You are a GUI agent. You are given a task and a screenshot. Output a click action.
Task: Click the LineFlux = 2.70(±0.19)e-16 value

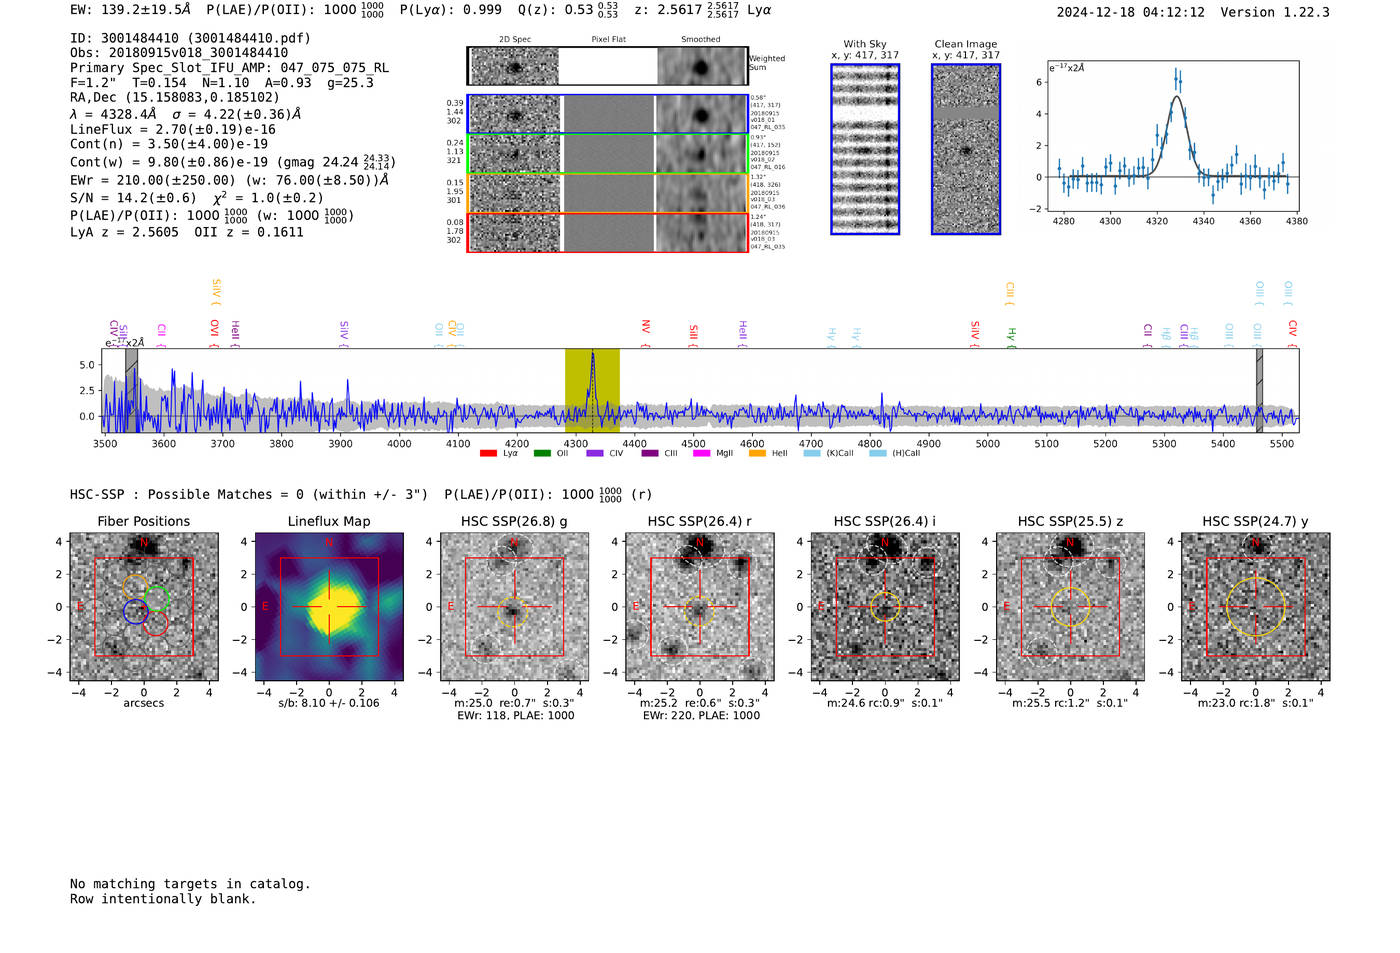tap(173, 130)
